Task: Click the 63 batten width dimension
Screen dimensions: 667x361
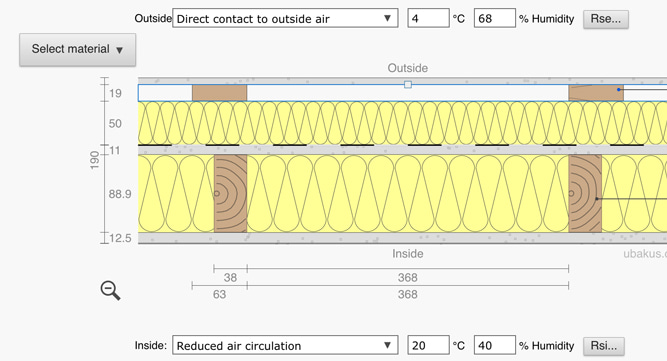Action: point(219,295)
